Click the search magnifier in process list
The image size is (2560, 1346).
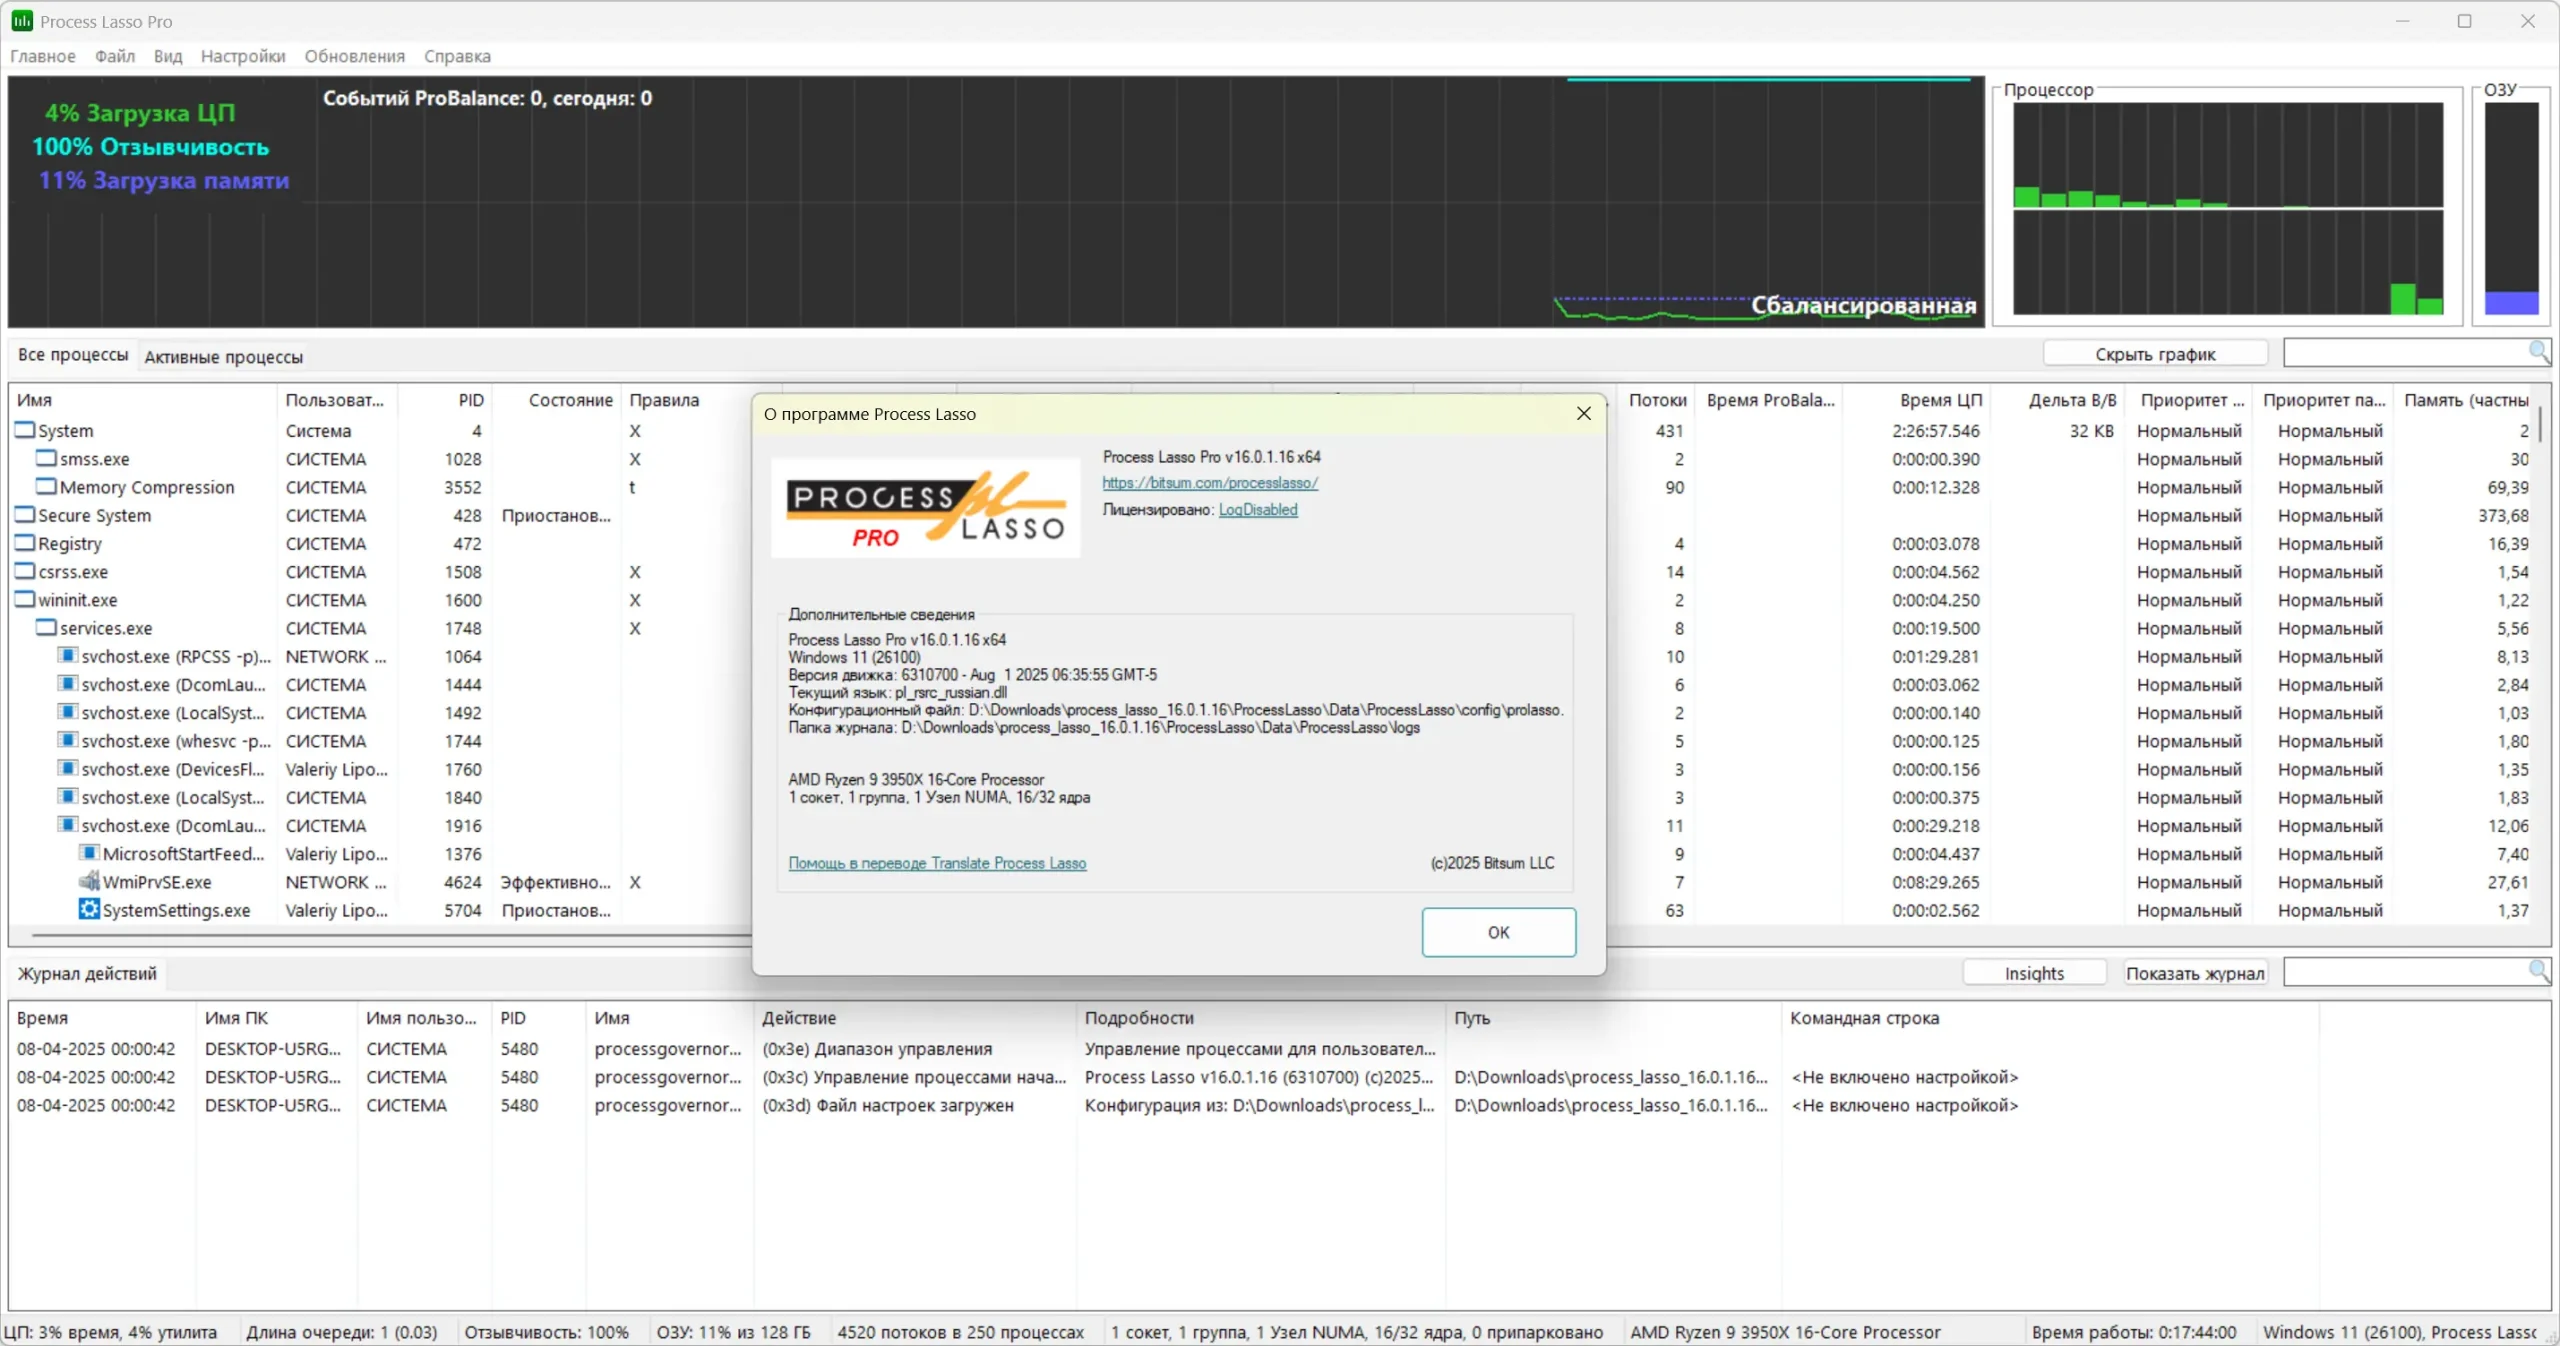(2538, 352)
